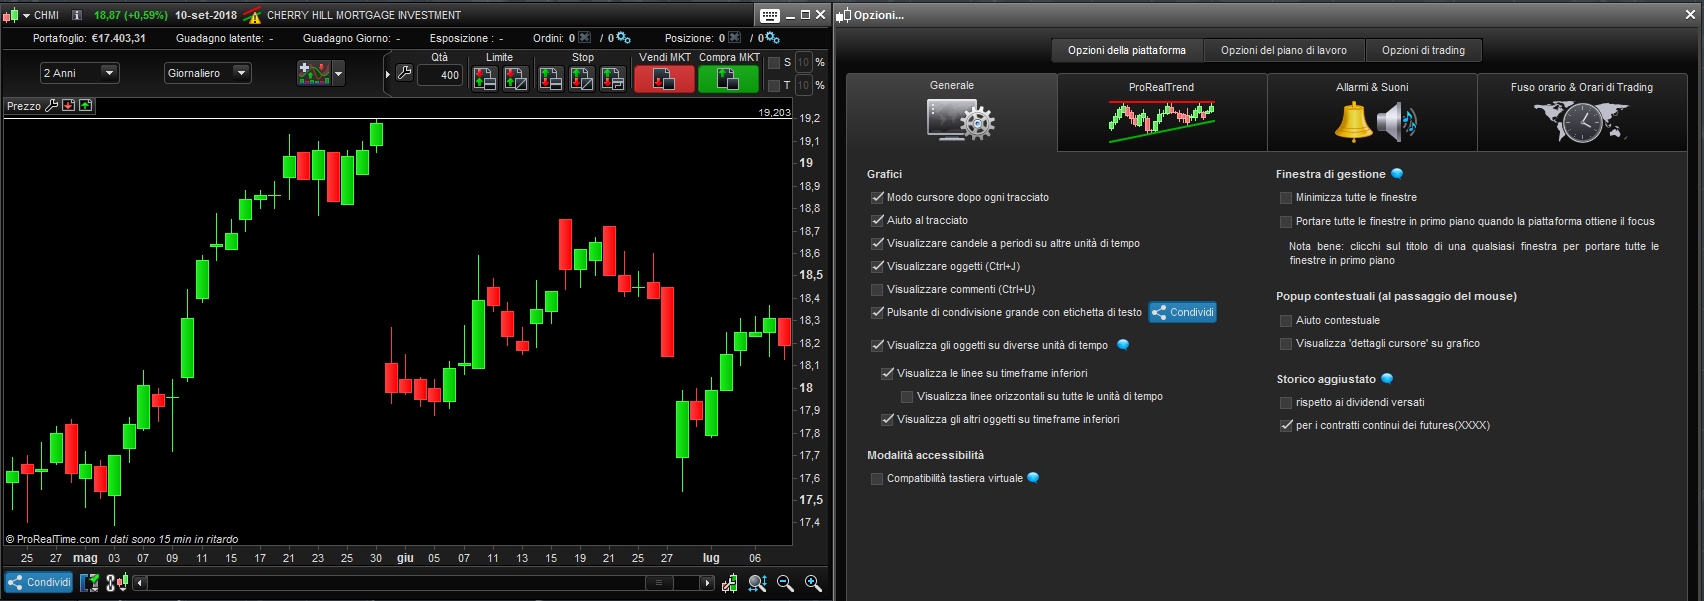This screenshot has width=1704, height=601.
Task: Open the Allarmi & Suoni section
Action: pos(1372,112)
